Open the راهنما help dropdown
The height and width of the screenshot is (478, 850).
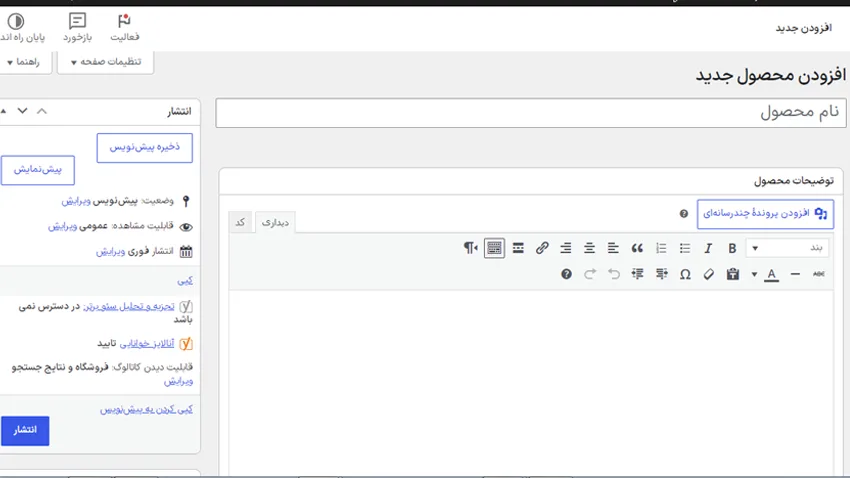click(x=23, y=62)
